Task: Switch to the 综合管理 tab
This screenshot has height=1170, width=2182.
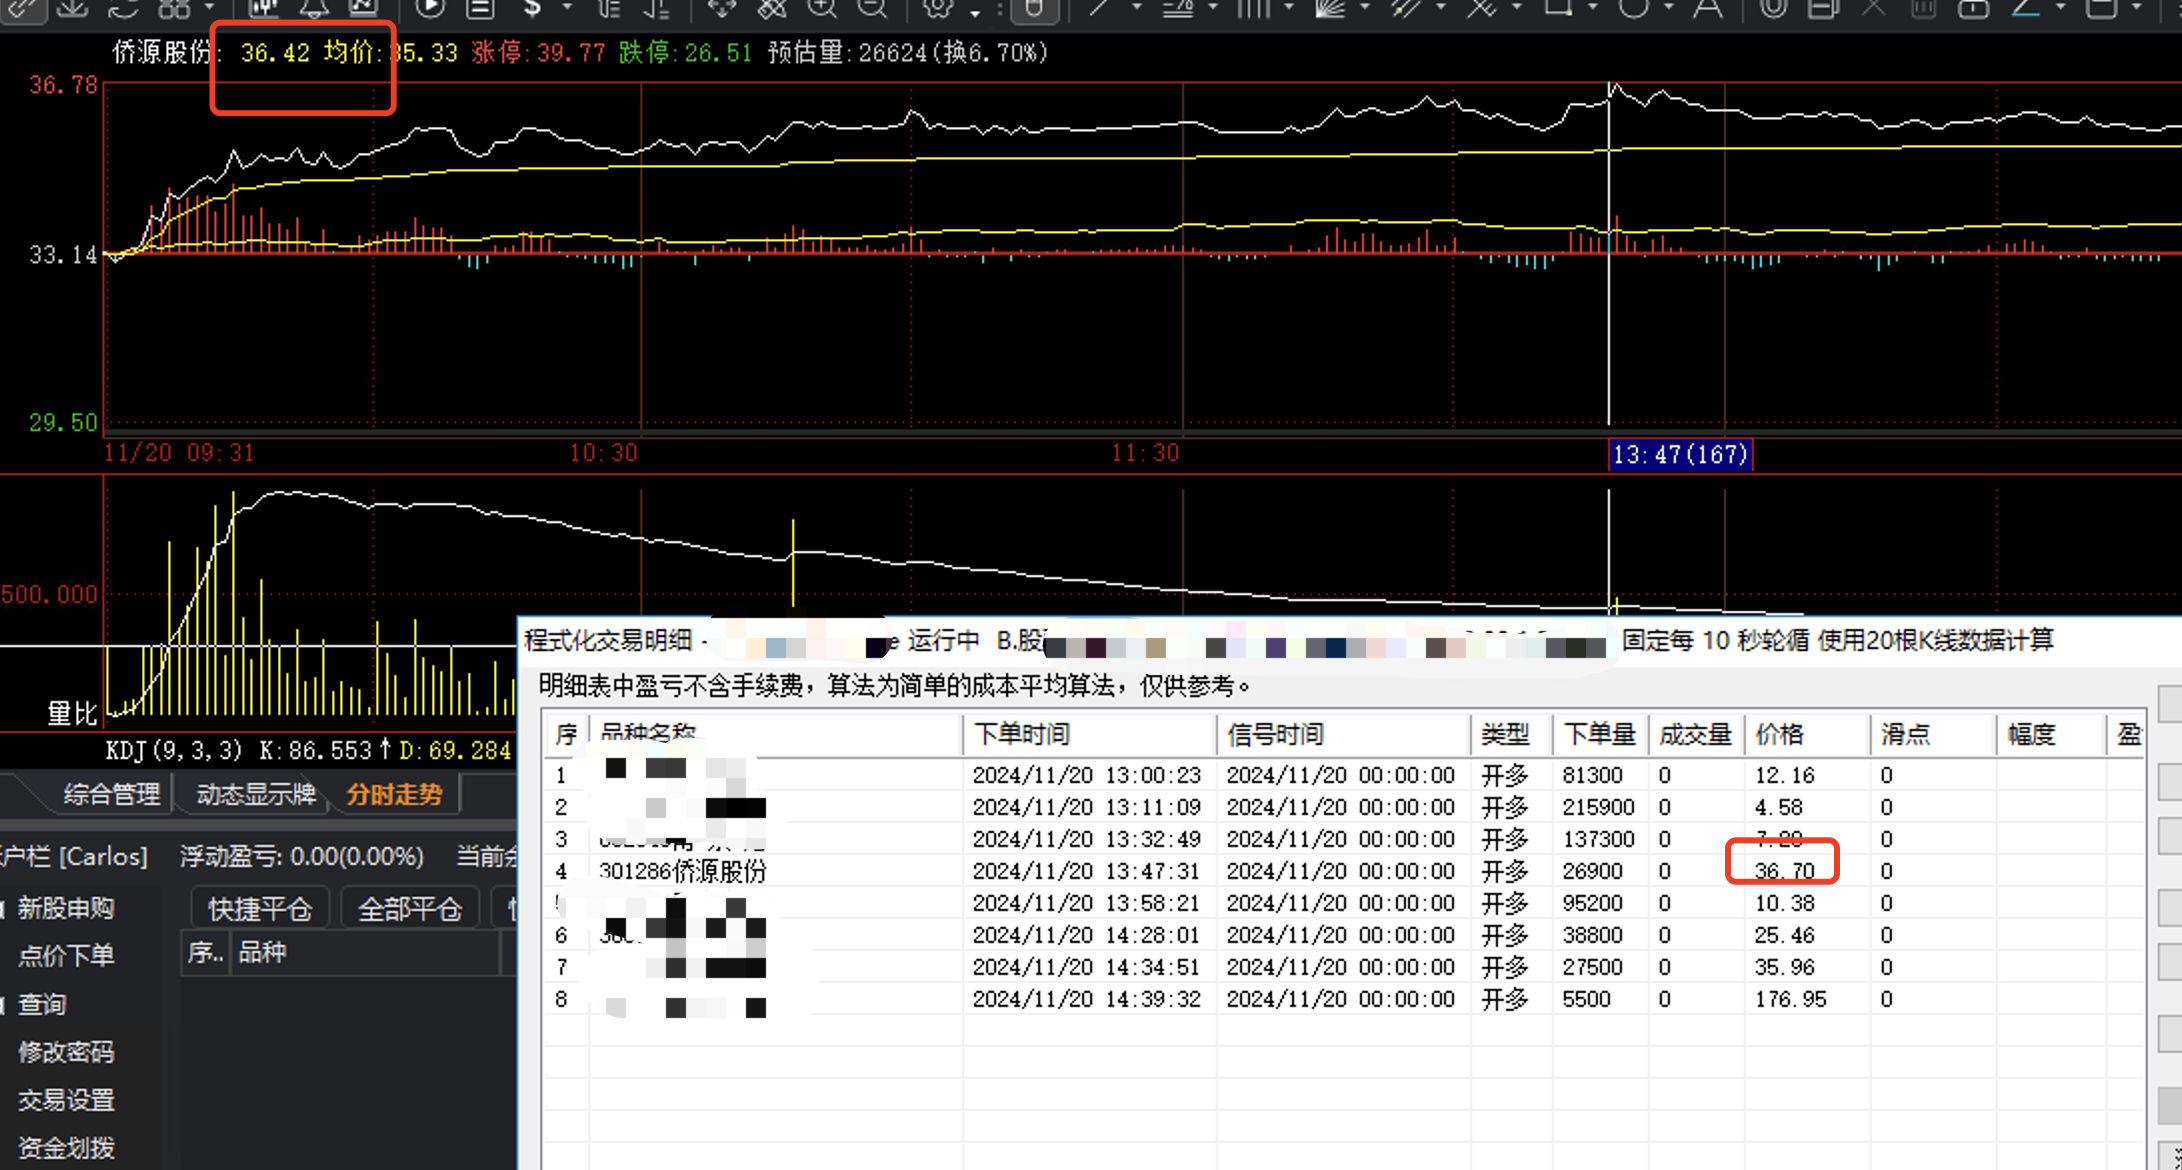Action: [x=111, y=794]
